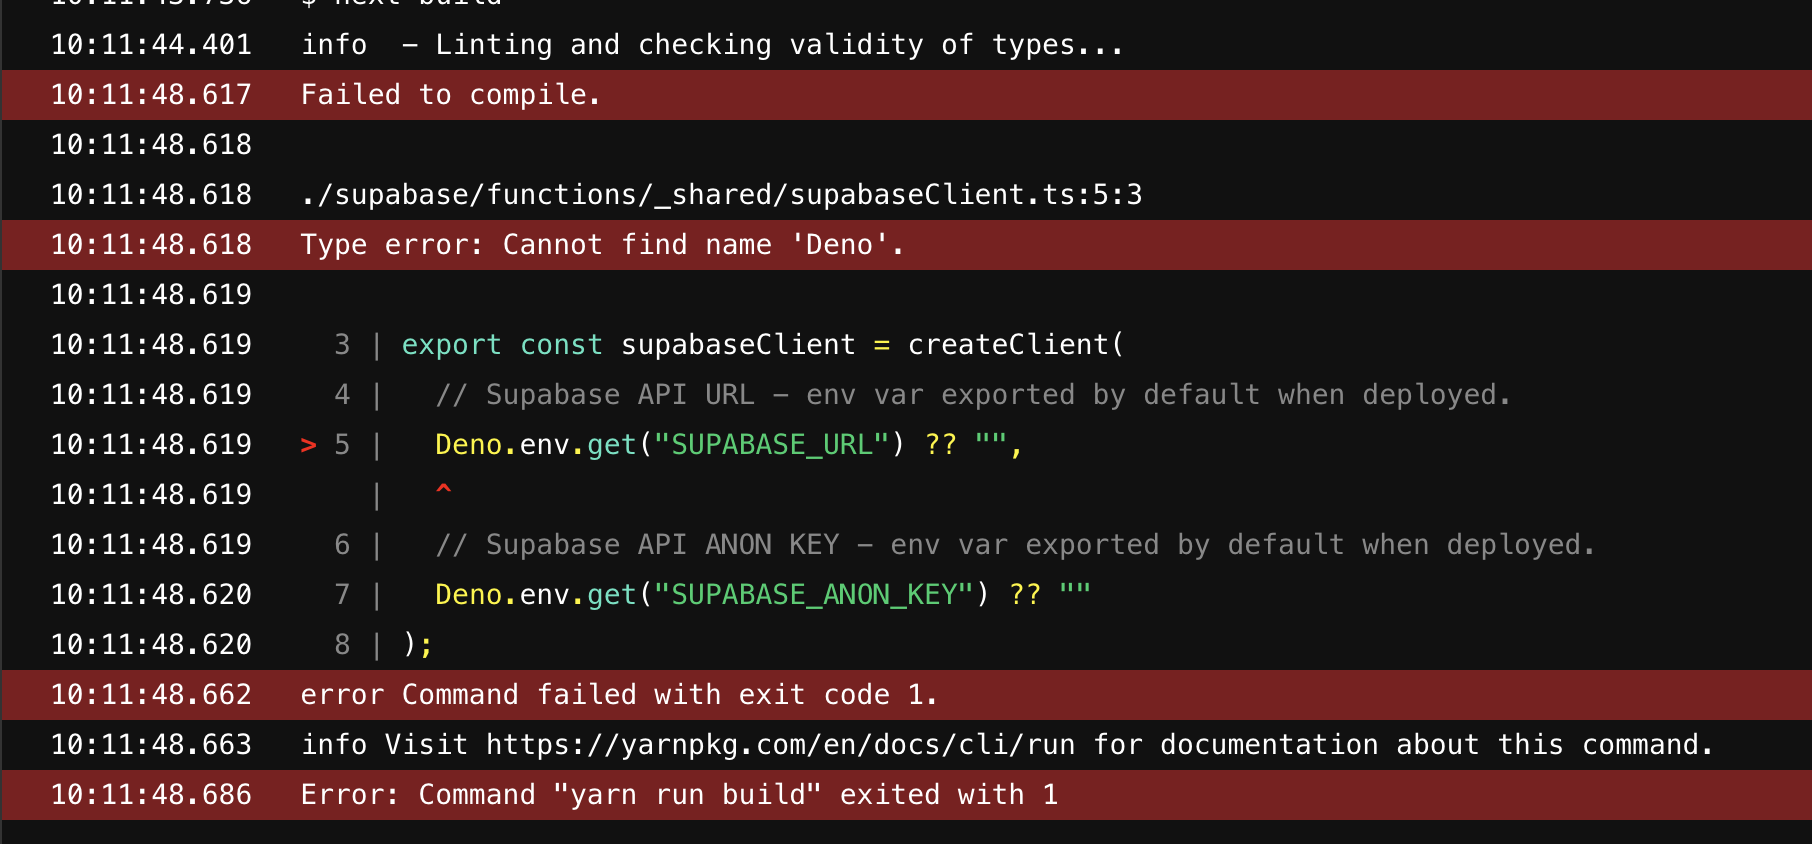Select the "Command failed with exit code 1" line

(x=619, y=695)
